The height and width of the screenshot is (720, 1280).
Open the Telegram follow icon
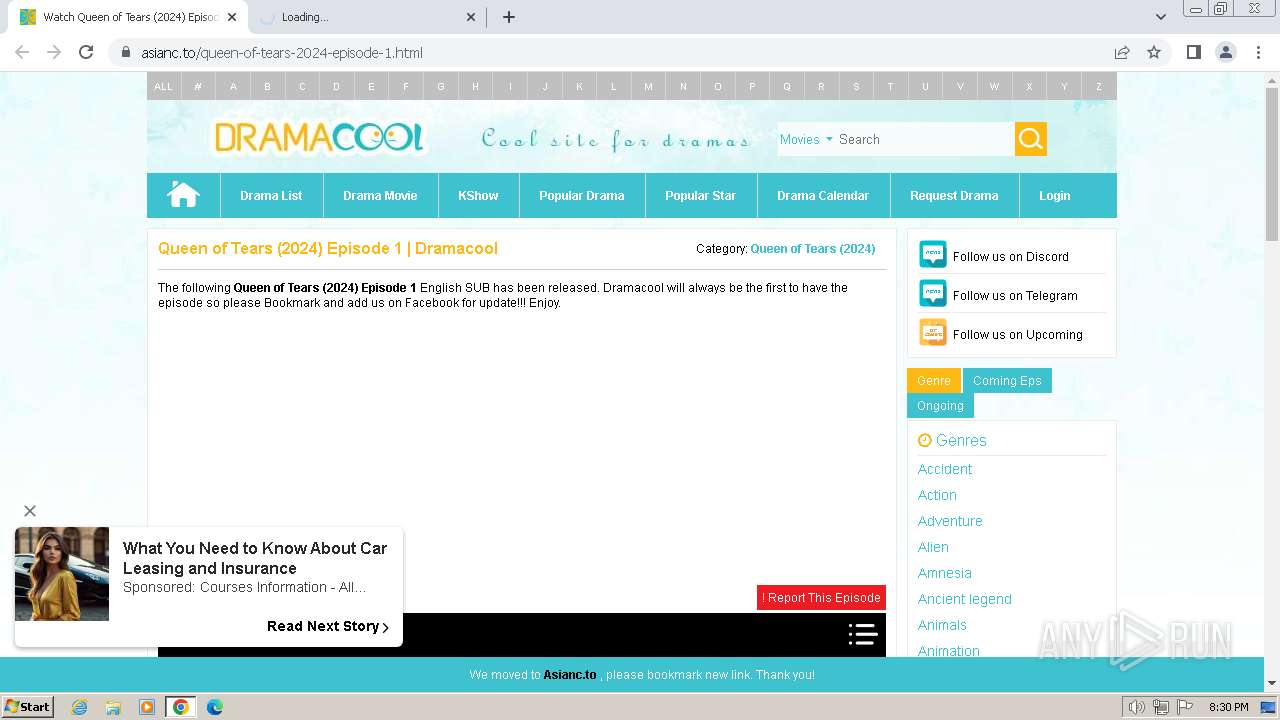pyautogui.click(x=933, y=294)
